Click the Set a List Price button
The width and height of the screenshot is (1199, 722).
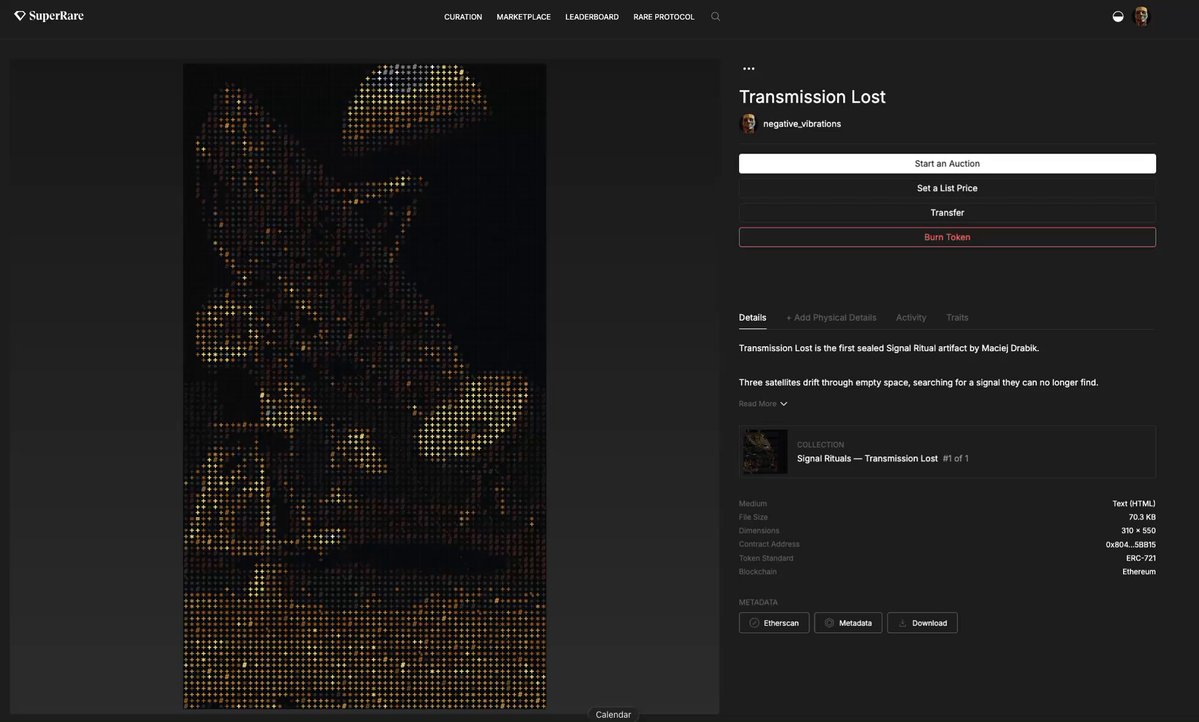pyautogui.click(x=947, y=188)
